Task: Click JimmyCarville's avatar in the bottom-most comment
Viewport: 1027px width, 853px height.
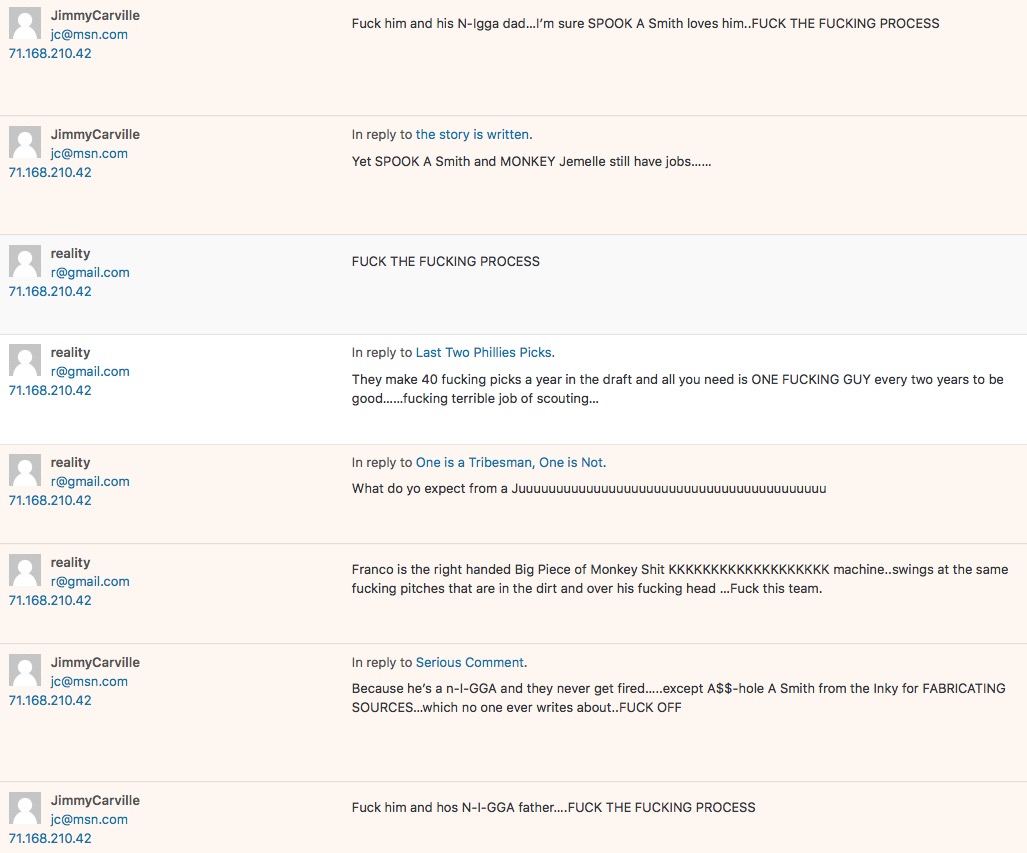Action: [x=25, y=808]
